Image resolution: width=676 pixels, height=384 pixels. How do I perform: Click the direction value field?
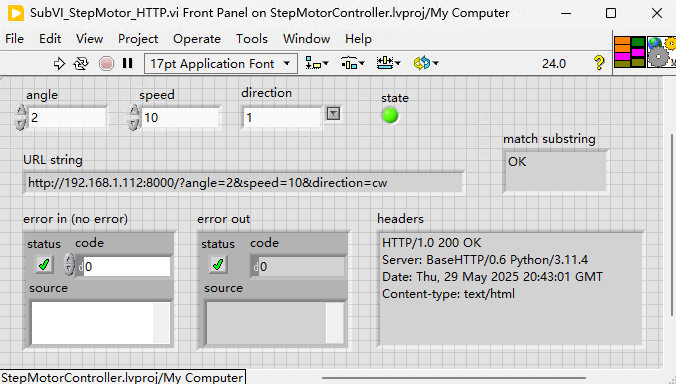282,117
